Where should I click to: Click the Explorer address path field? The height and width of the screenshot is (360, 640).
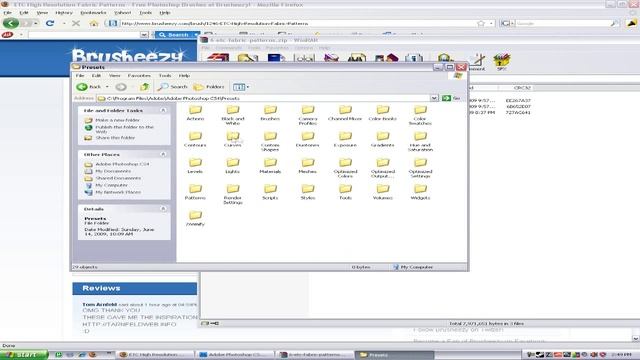point(264,98)
